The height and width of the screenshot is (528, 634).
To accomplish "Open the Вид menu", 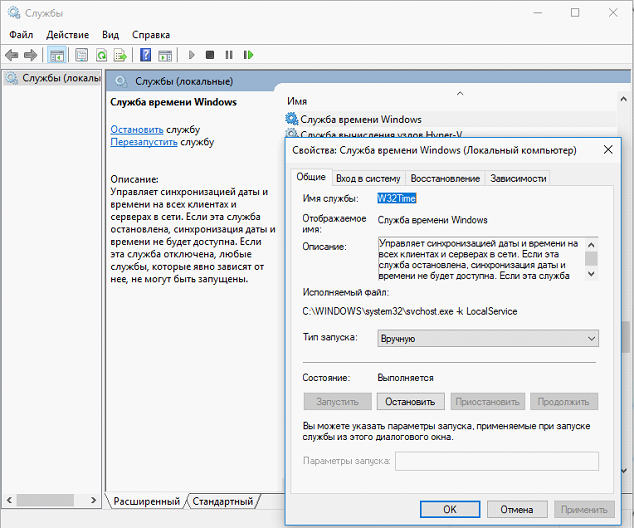I will [x=111, y=35].
